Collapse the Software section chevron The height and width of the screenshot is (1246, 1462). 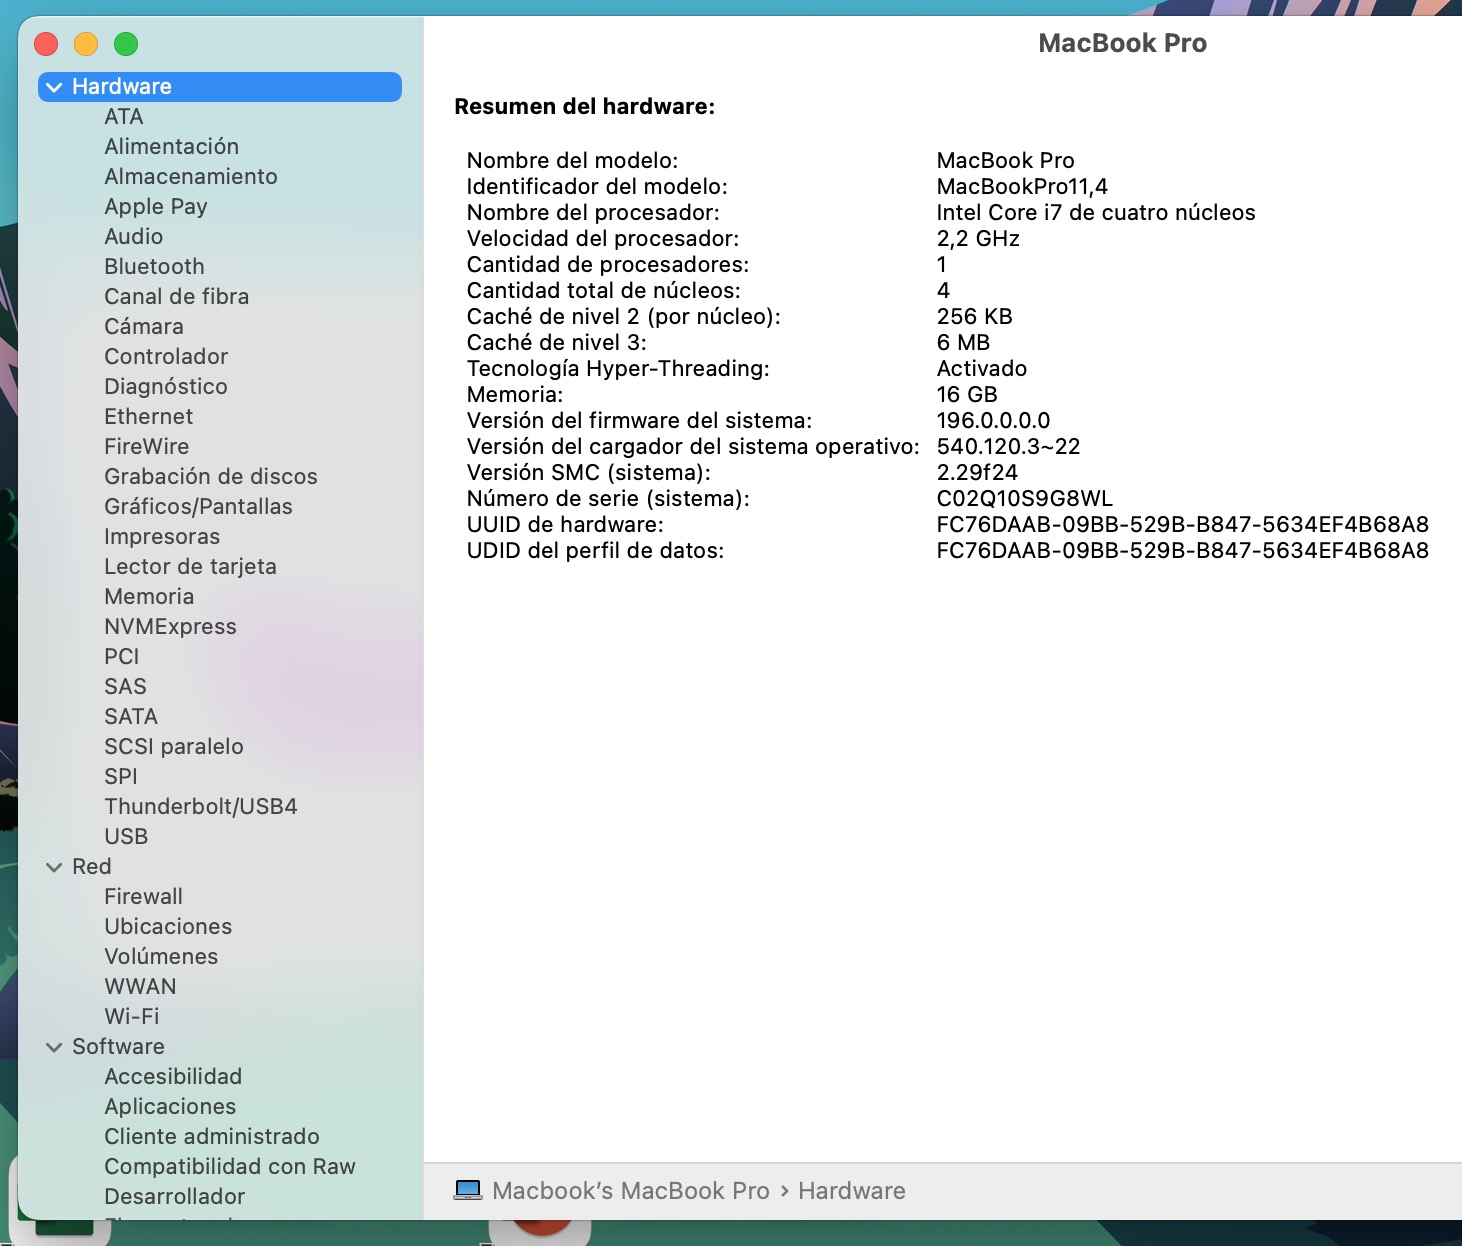point(54,1047)
